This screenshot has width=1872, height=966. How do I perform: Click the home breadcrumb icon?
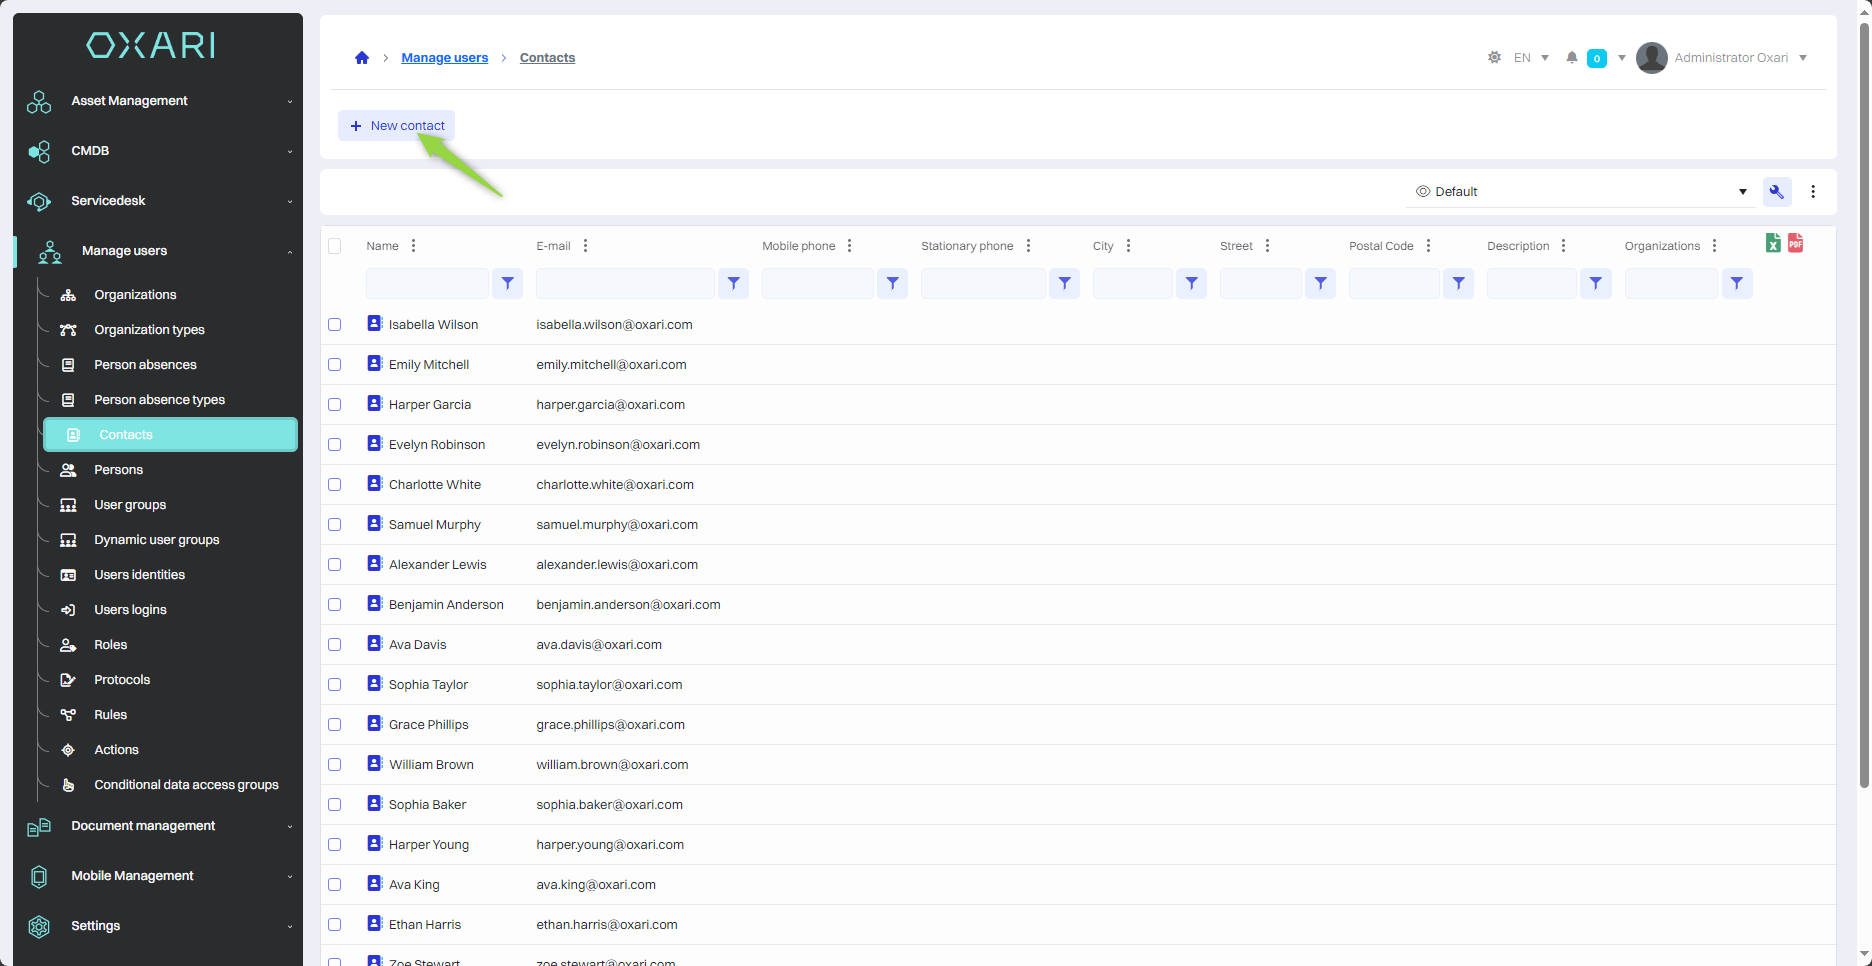pos(362,58)
